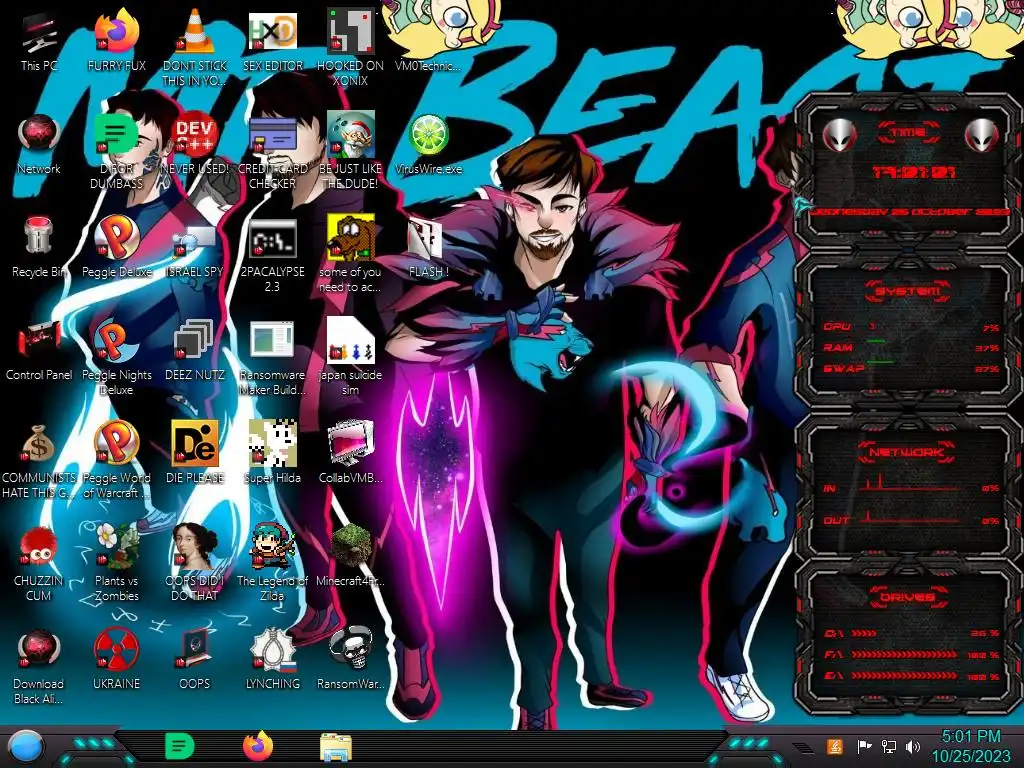The width and height of the screenshot is (1024, 768).
Task: Click the CPU usage row in gadget
Action: point(912,327)
